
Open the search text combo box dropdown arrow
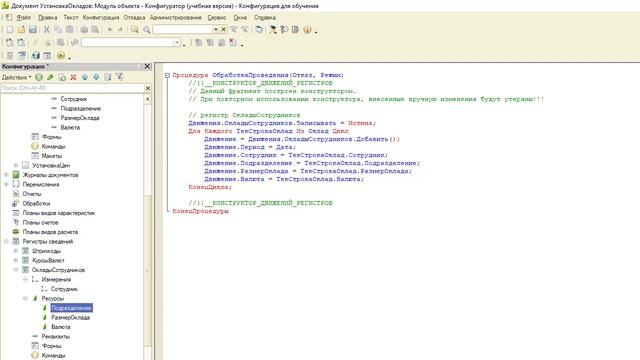tap(216, 29)
